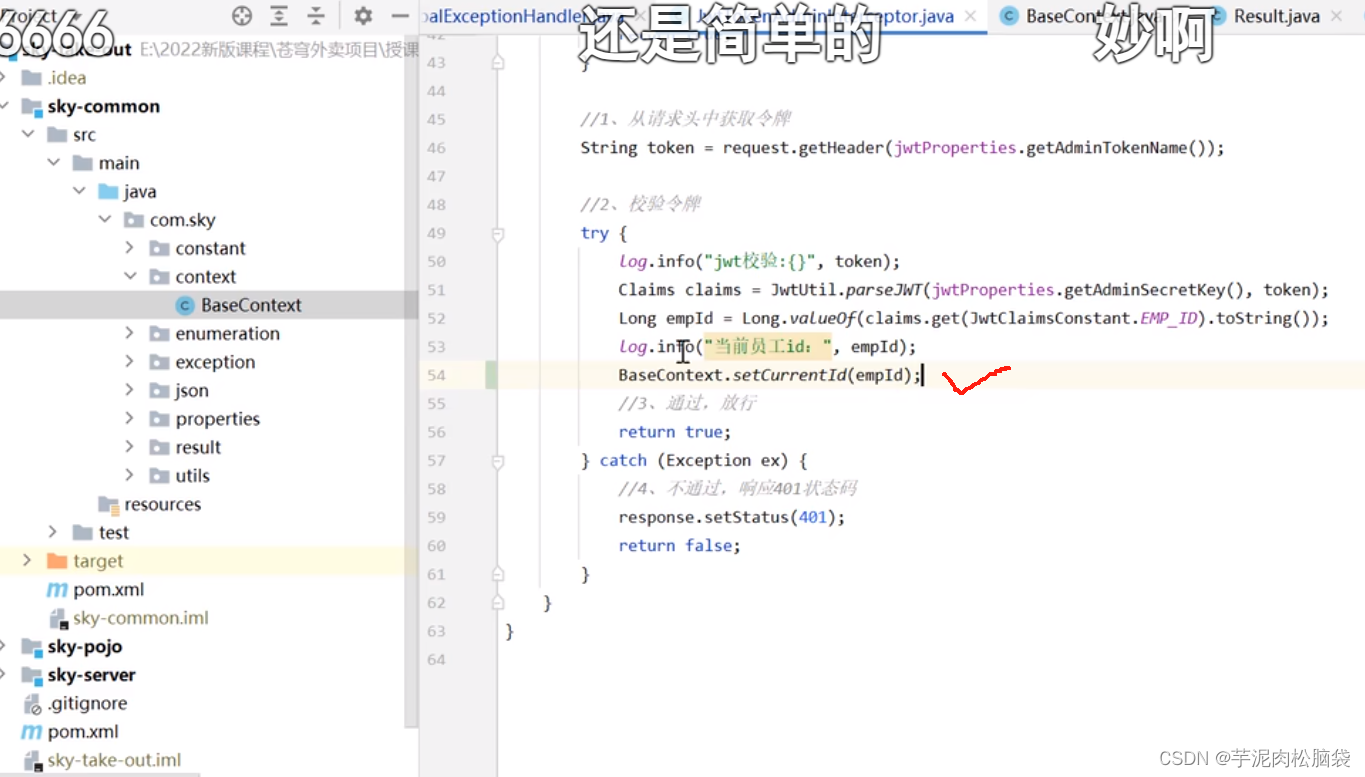The image size is (1365, 777).
Task: Click setCurrentId method call
Action: [790, 375]
